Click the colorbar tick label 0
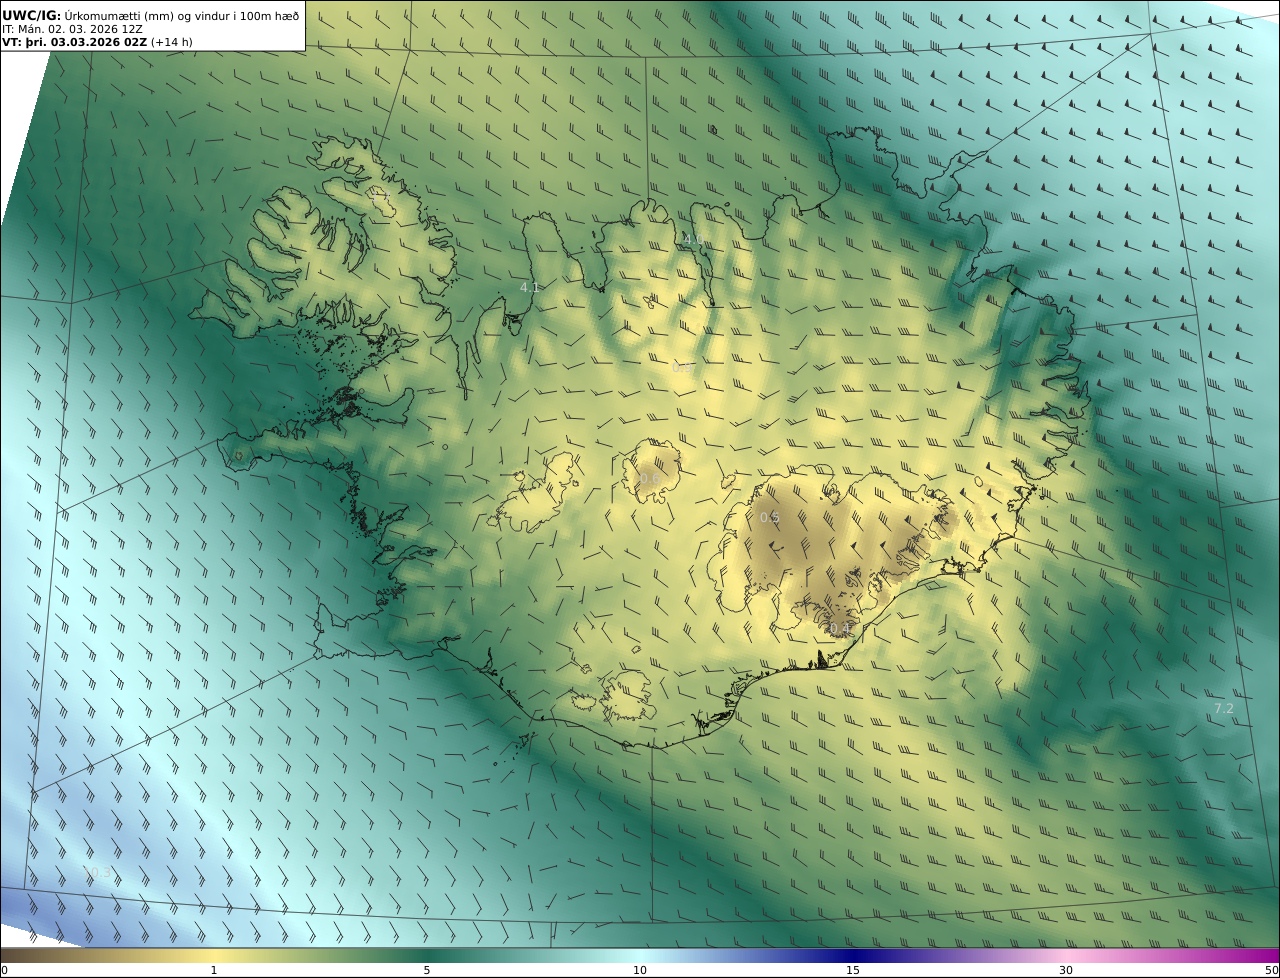This screenshot has width=1280, height=978. click(4, 970)
